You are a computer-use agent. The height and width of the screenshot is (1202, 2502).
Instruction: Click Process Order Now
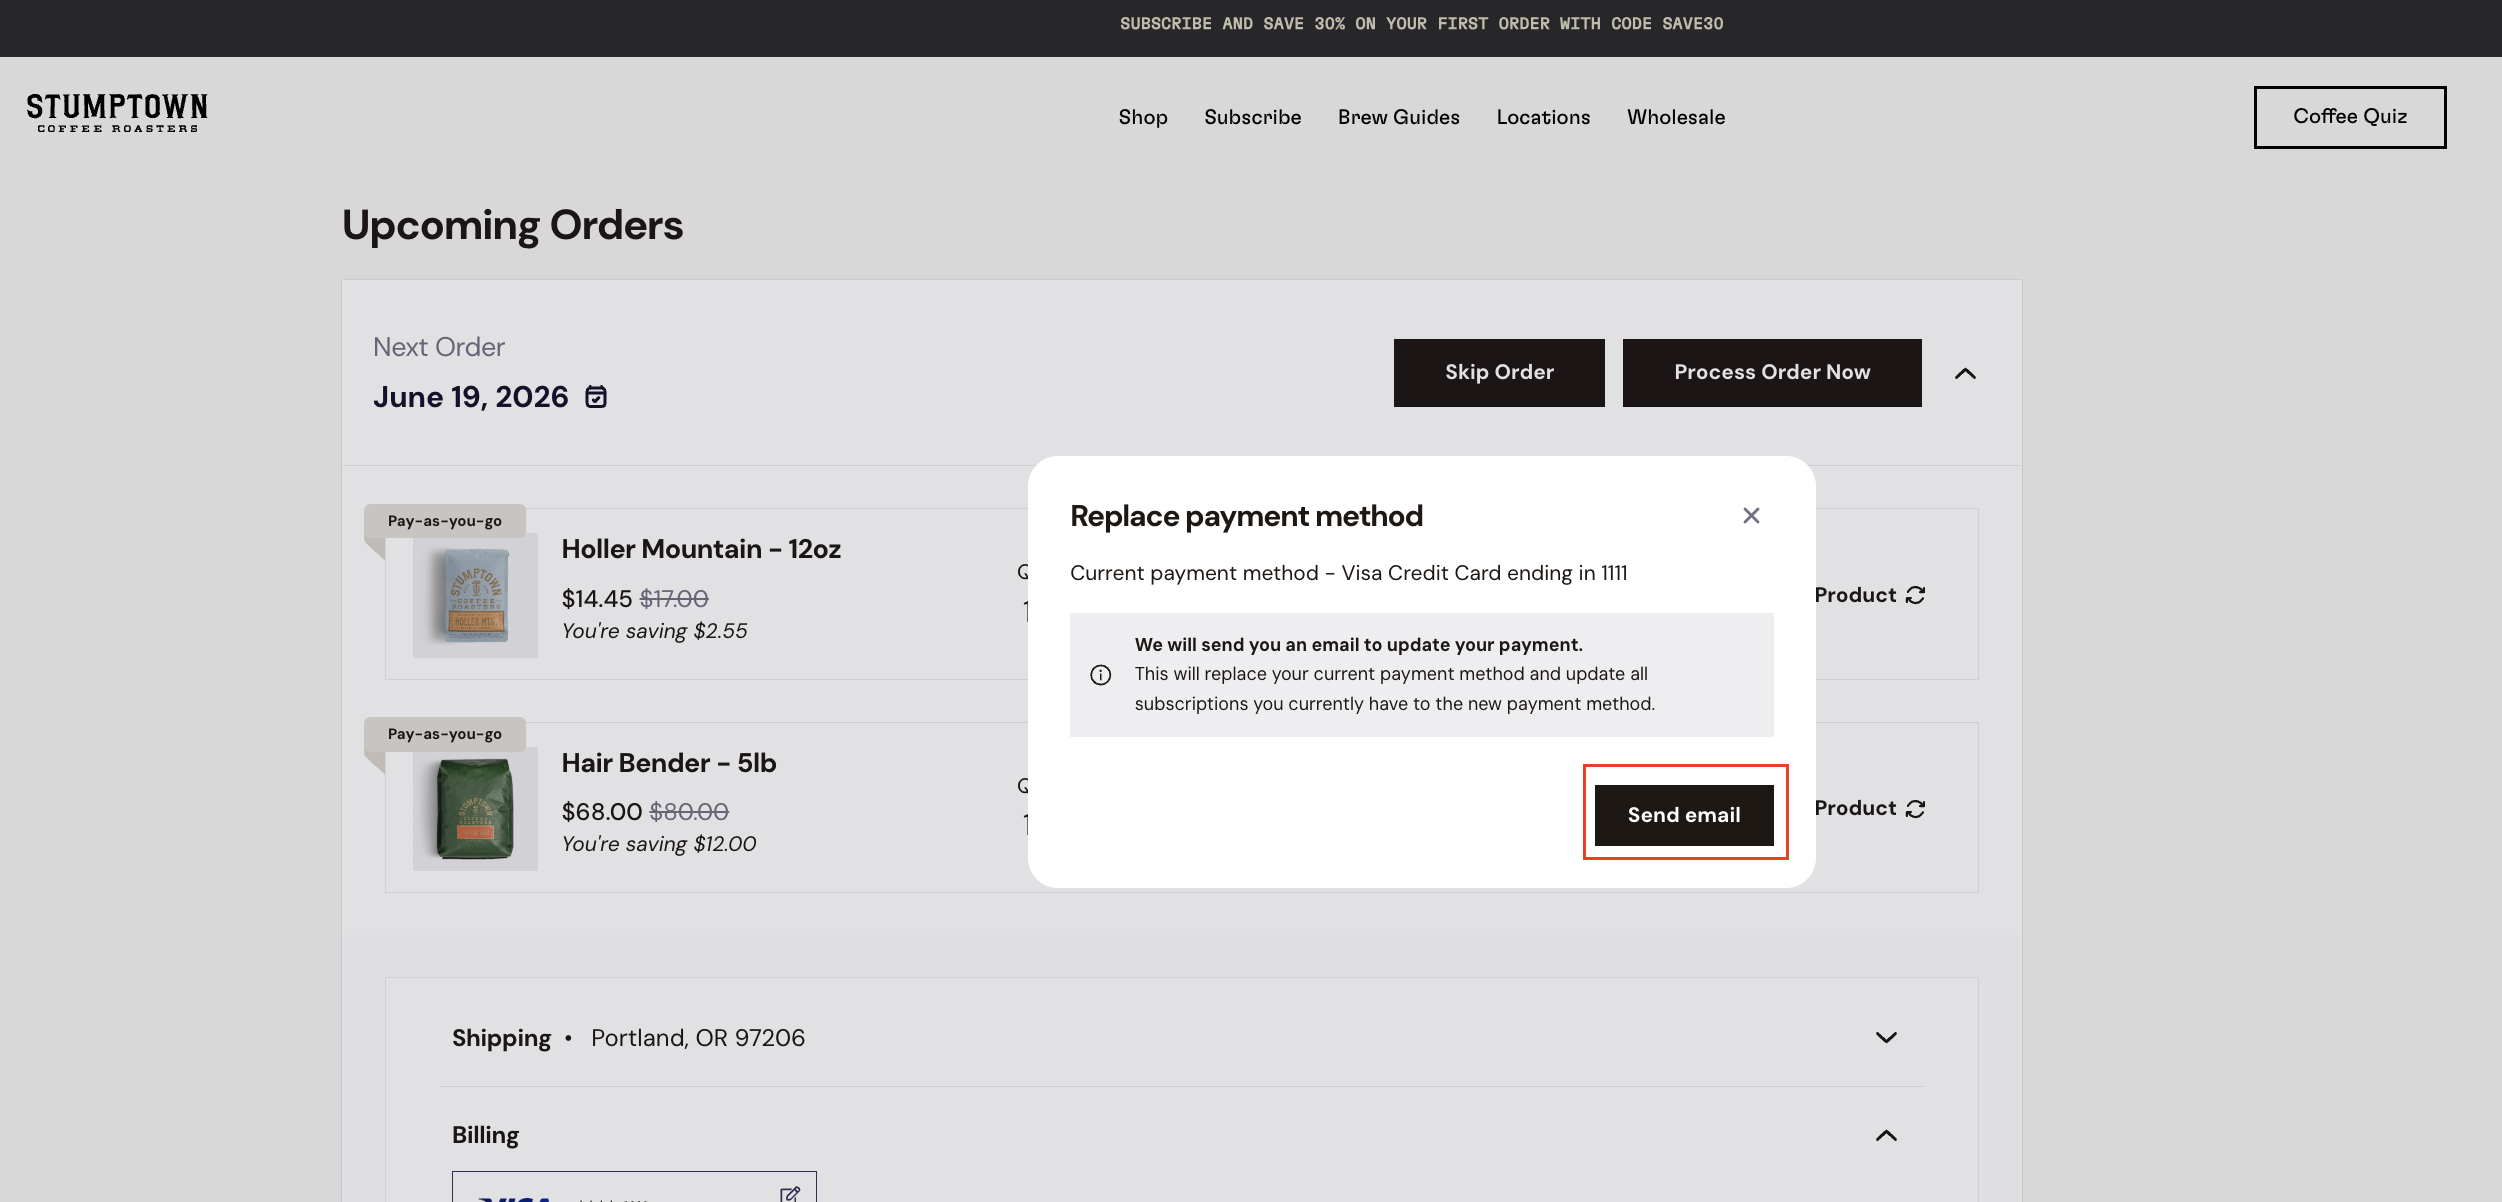(1772, 373)
